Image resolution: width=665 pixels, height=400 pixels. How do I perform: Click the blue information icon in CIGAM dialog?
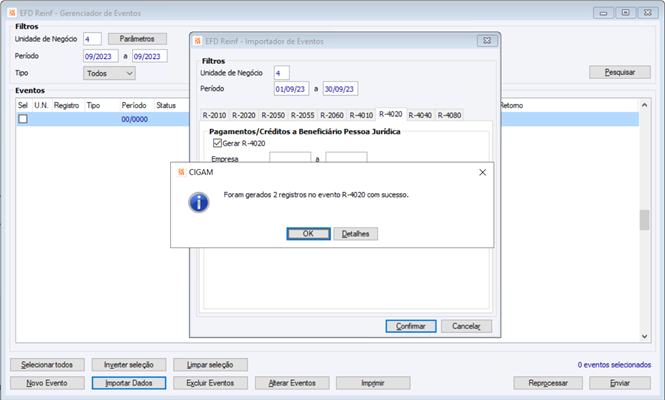click(x=198, y=202)
